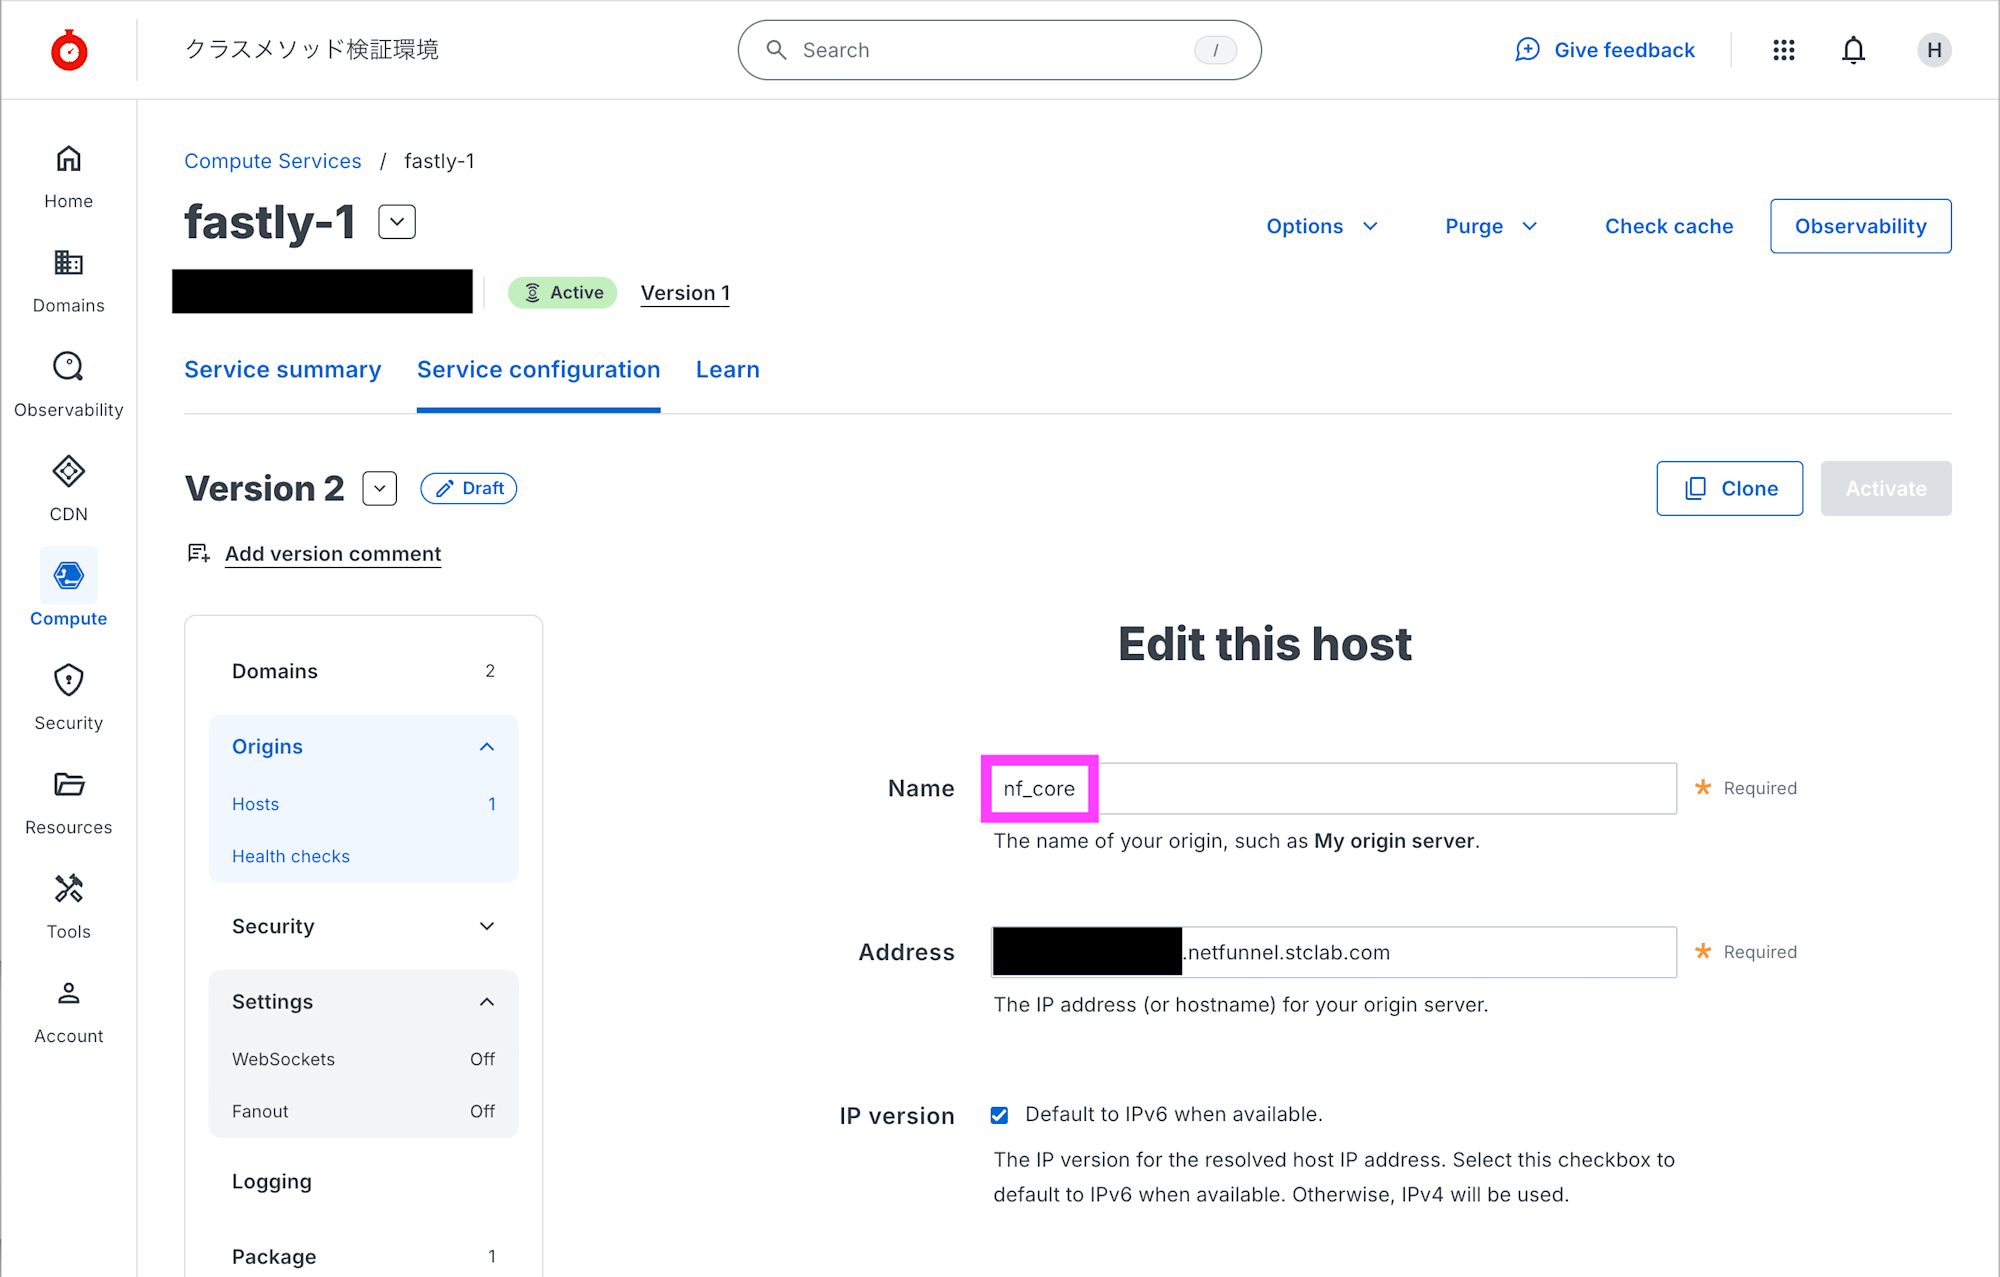This screenshot has height=1277, width=2000.
Task: Click the CDN diamond icon
Action: (x=68, y=472)
